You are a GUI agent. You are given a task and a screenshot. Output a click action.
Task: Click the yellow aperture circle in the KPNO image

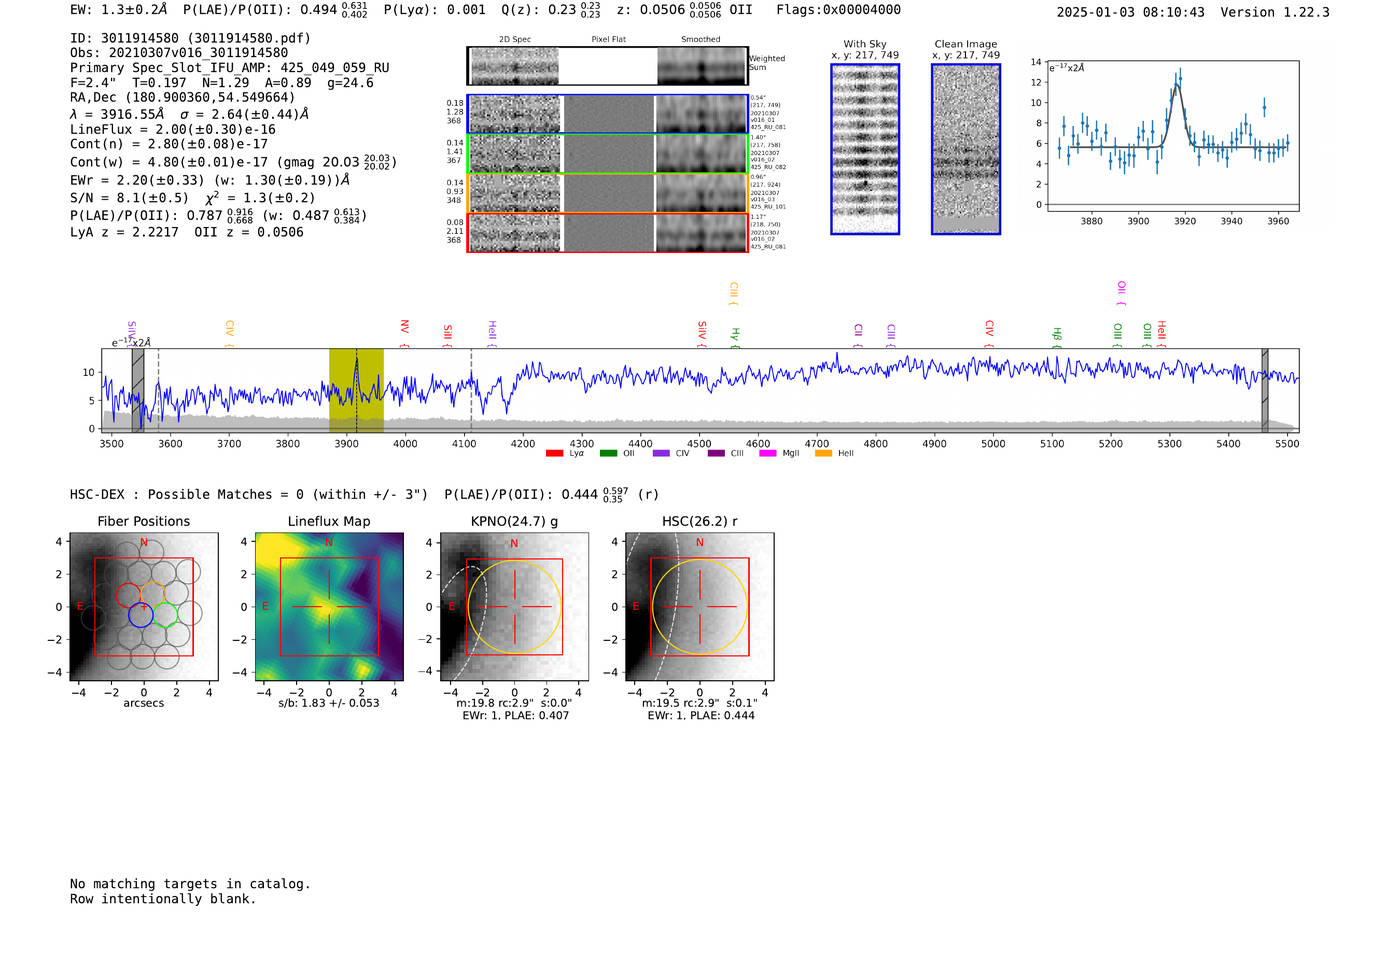[x=514, y=607]
